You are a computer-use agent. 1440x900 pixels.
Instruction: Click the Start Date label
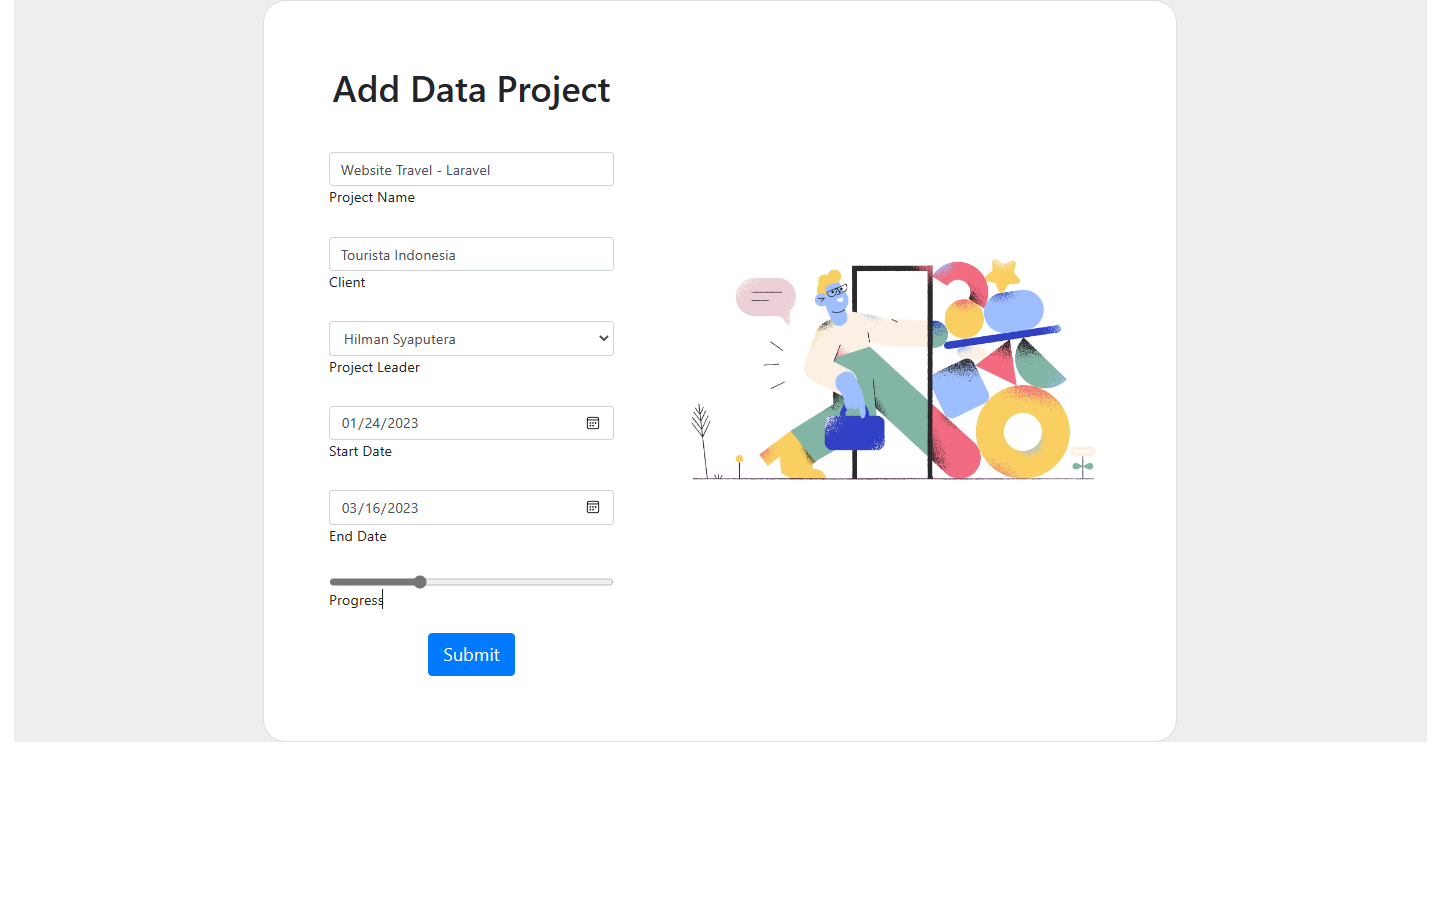360,451
